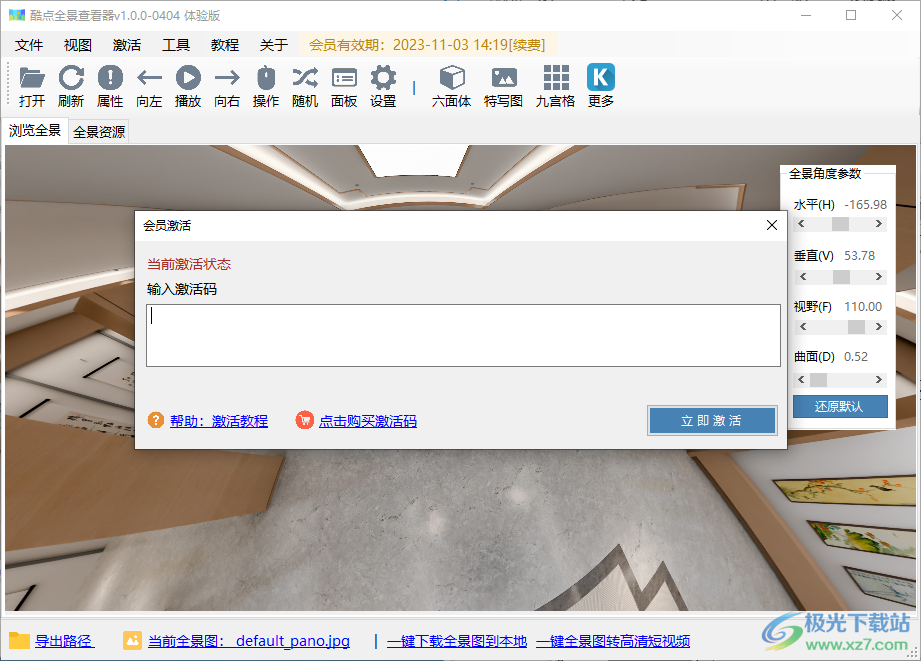Open the Properties (属性) toolbar icon

(110, 78)
